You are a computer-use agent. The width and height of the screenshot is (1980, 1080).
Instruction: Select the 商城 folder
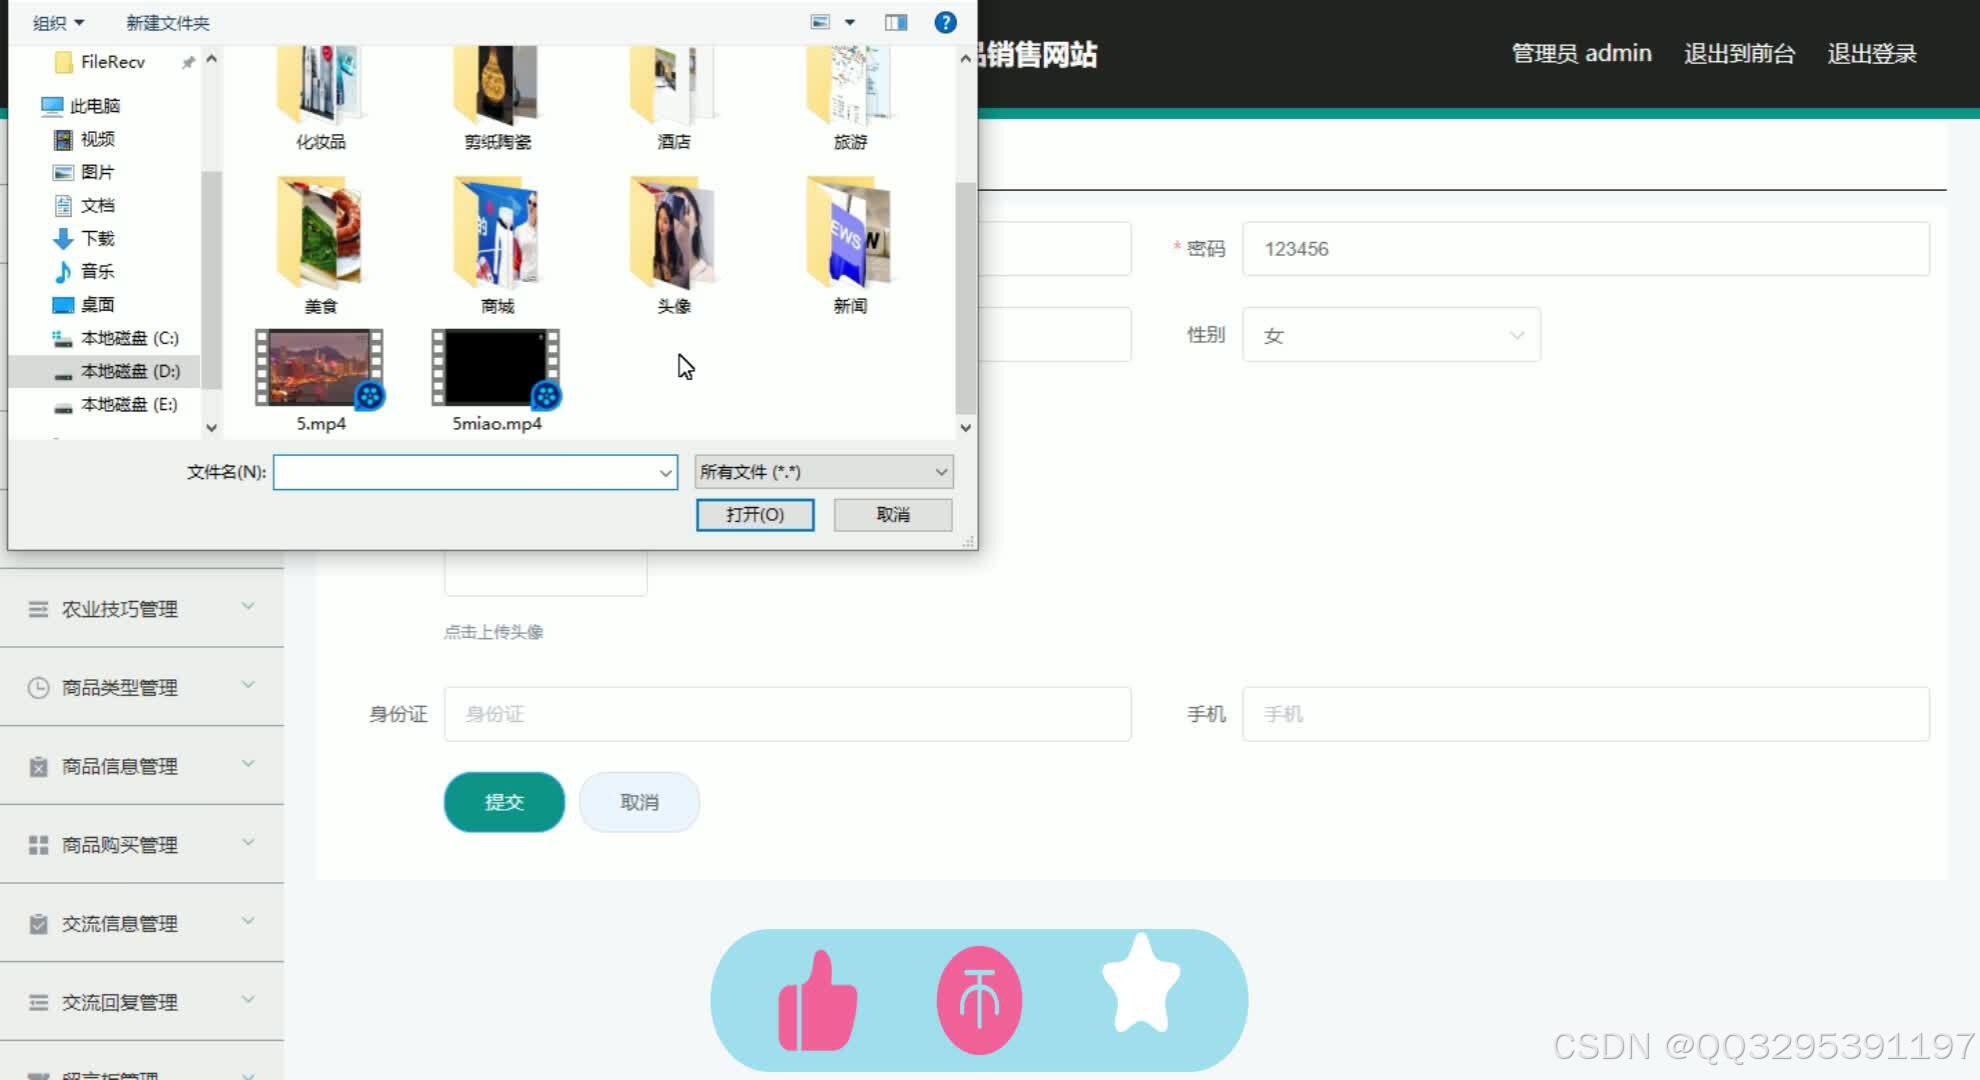[497, 245]
